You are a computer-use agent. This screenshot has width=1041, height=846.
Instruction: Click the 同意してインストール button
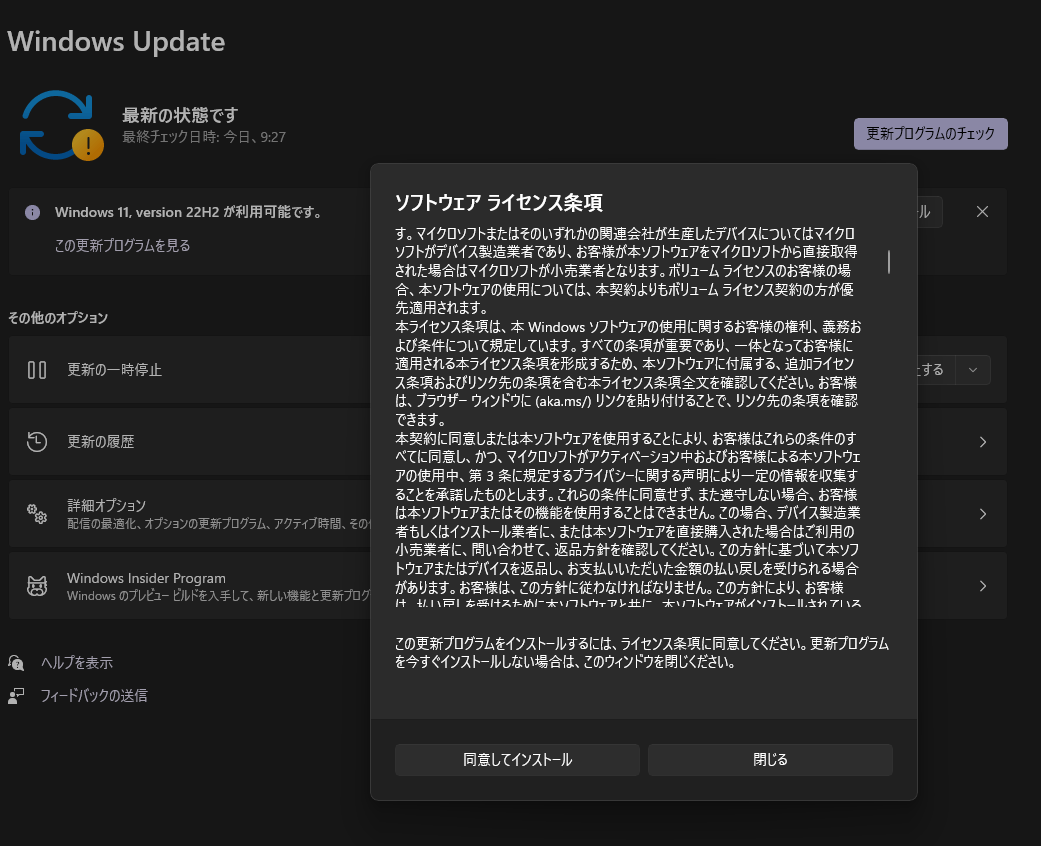[517, 760]
